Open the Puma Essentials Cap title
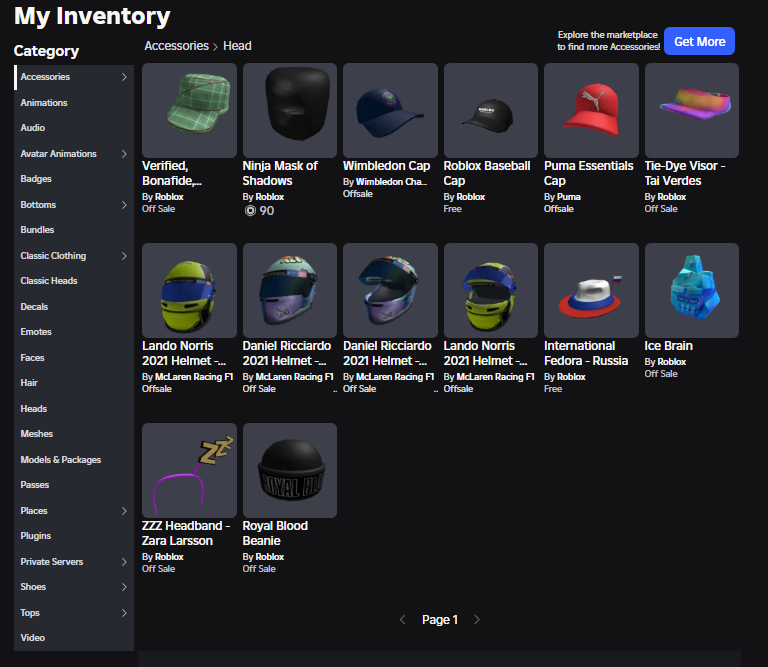 [x=589, y=173]
